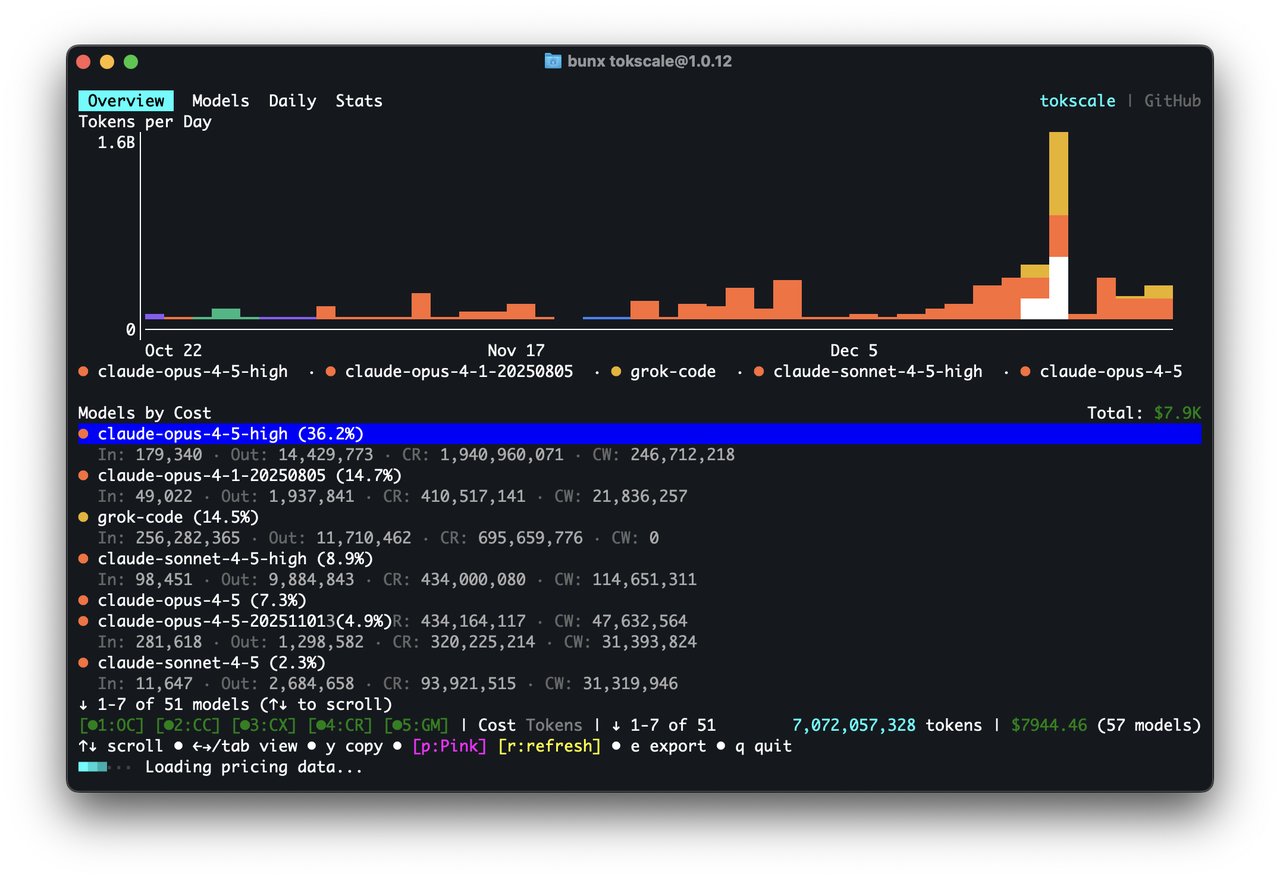Click the folder icon in the title bar
Screen dimensions: 1280x880
pyautogui.click(x=552, y=61)
